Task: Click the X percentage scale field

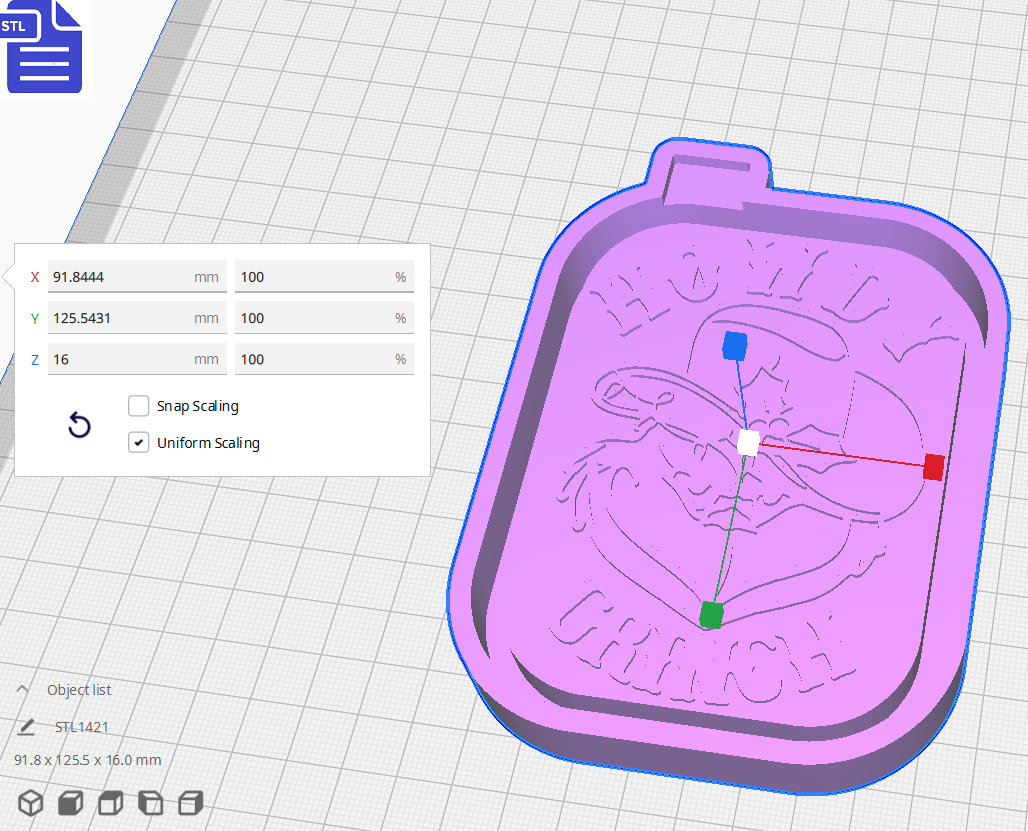Action: pos(324,276)
